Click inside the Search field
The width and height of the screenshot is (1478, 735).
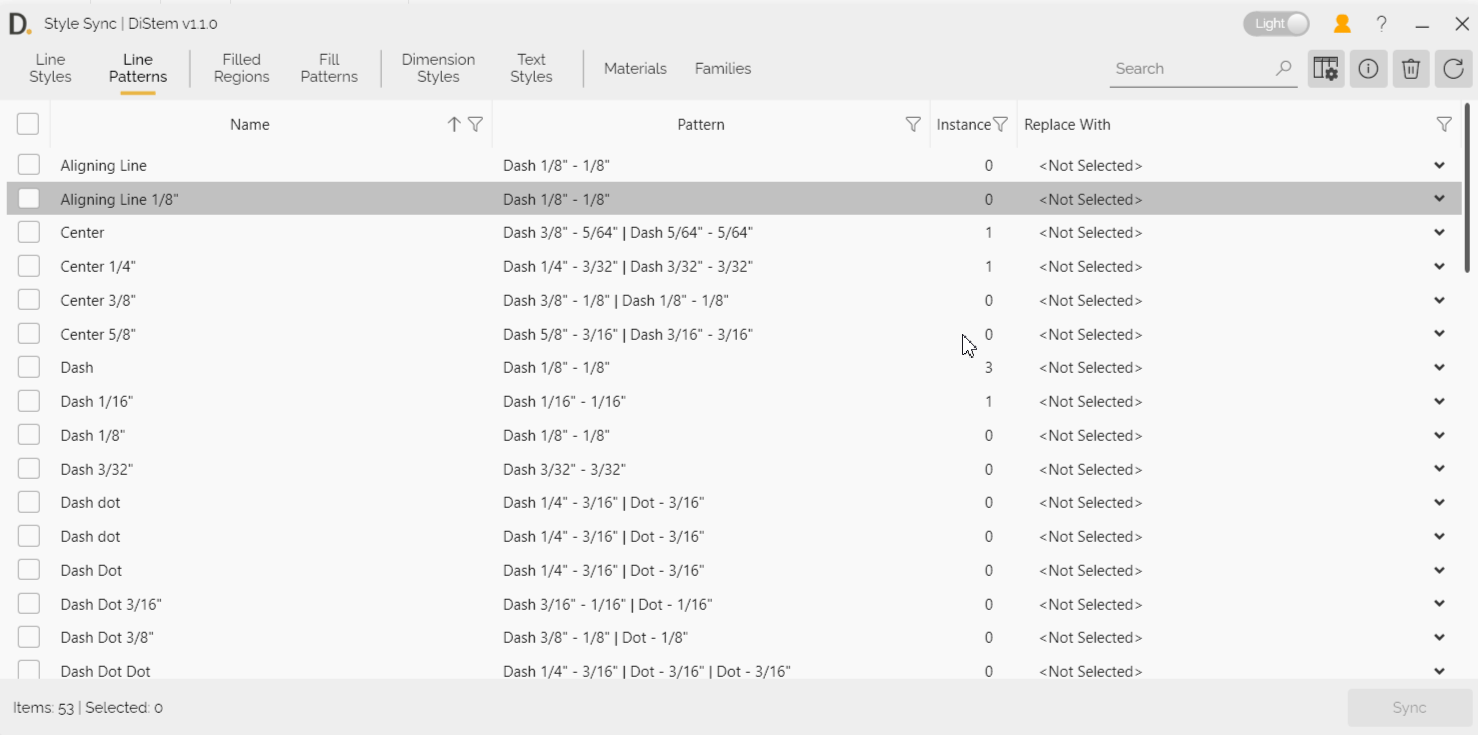tap(1180, 68)
